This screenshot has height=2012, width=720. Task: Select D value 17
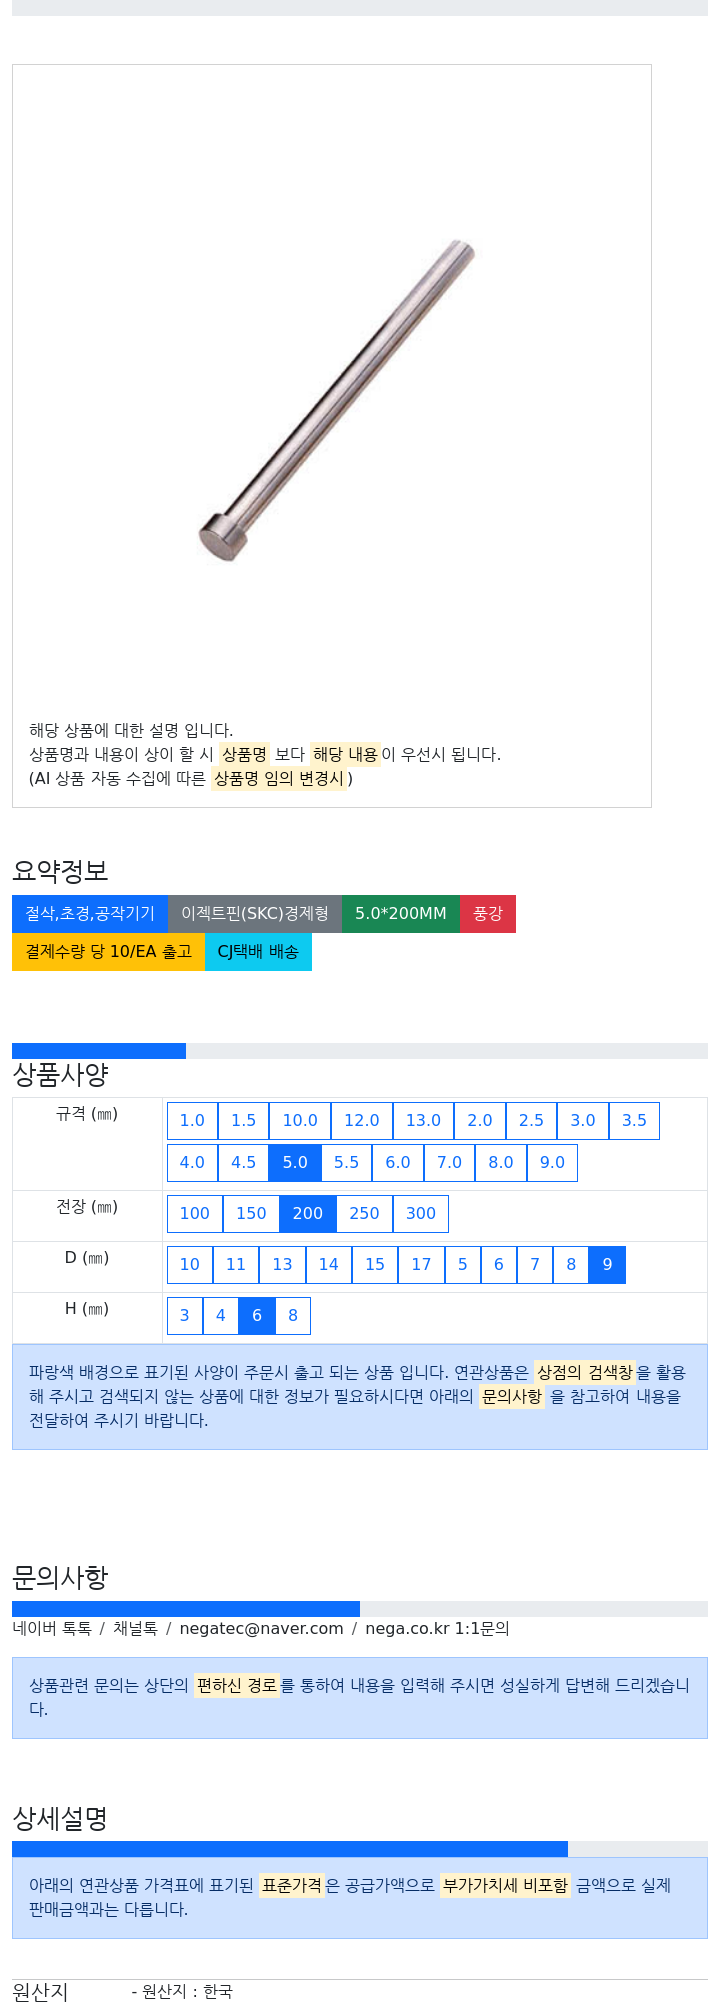click(x=421, y=1265)
